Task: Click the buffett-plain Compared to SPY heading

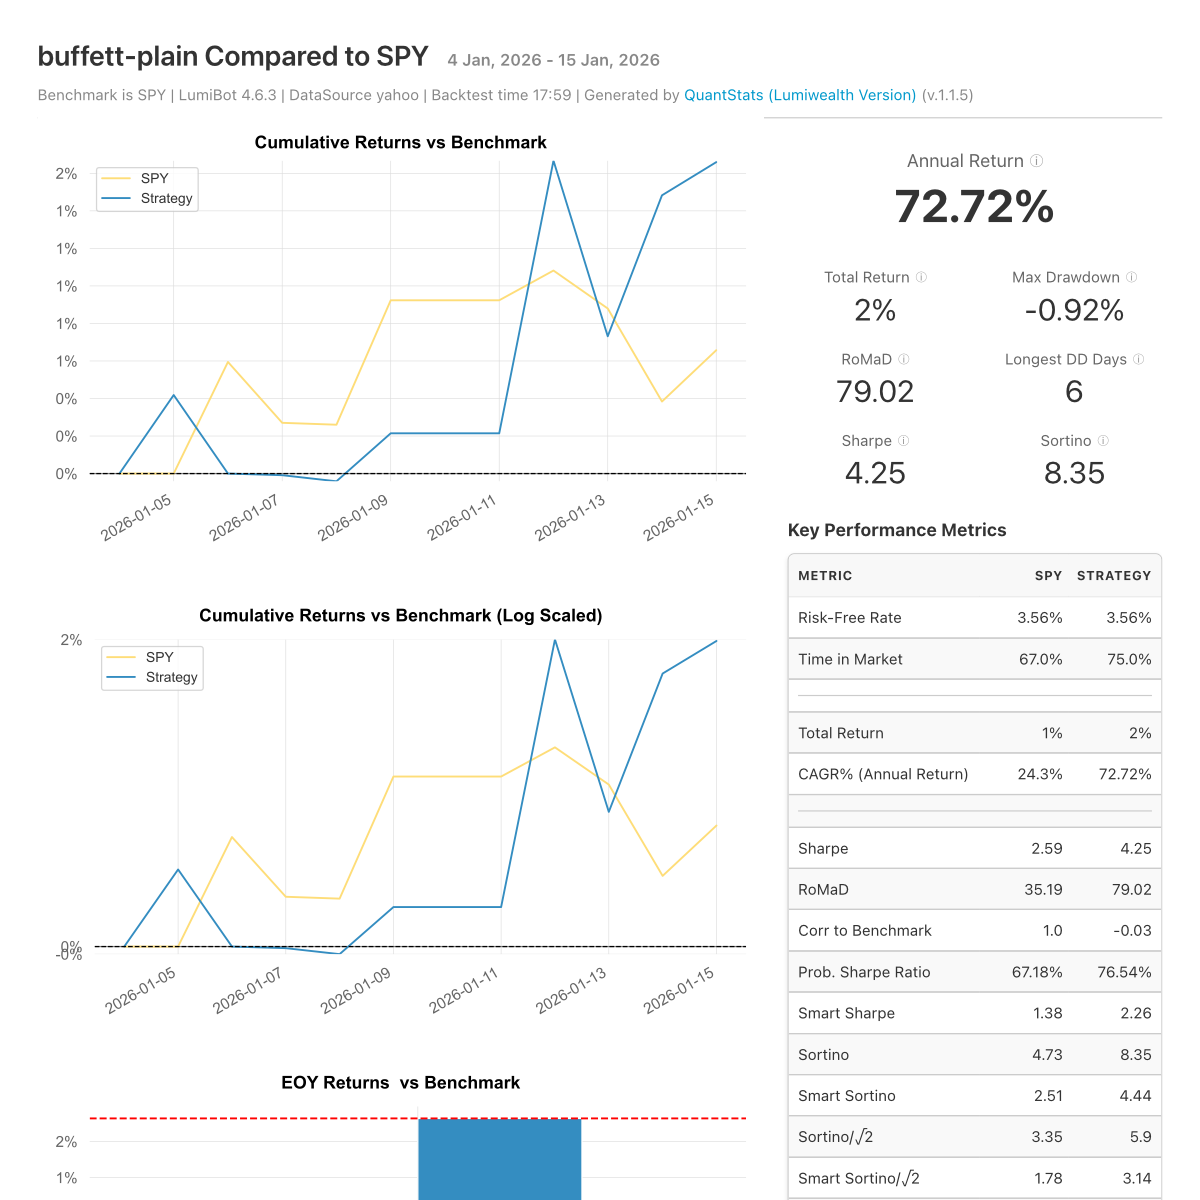Action: 233,57
